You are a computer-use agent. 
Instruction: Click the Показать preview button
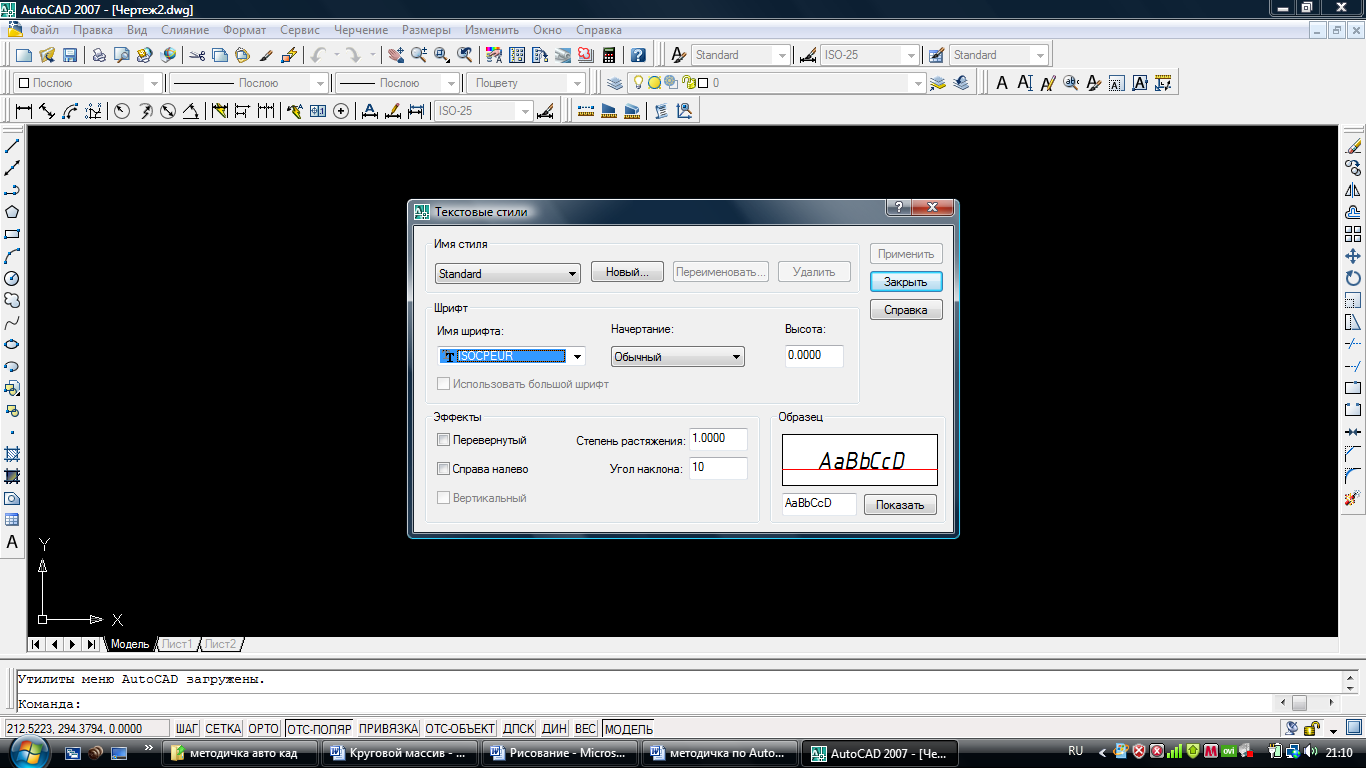[x=900, y=505]
